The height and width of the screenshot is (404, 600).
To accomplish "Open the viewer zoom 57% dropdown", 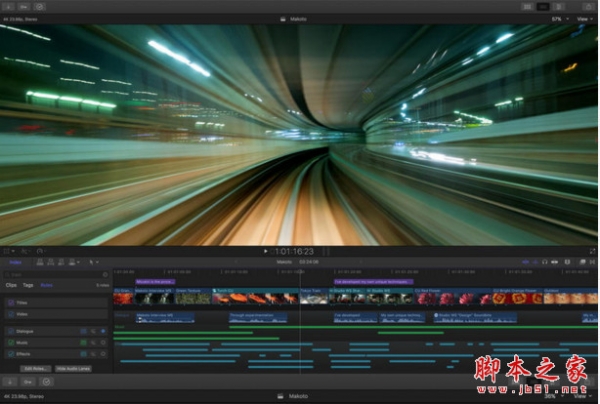I will click(x=560, y=19).
